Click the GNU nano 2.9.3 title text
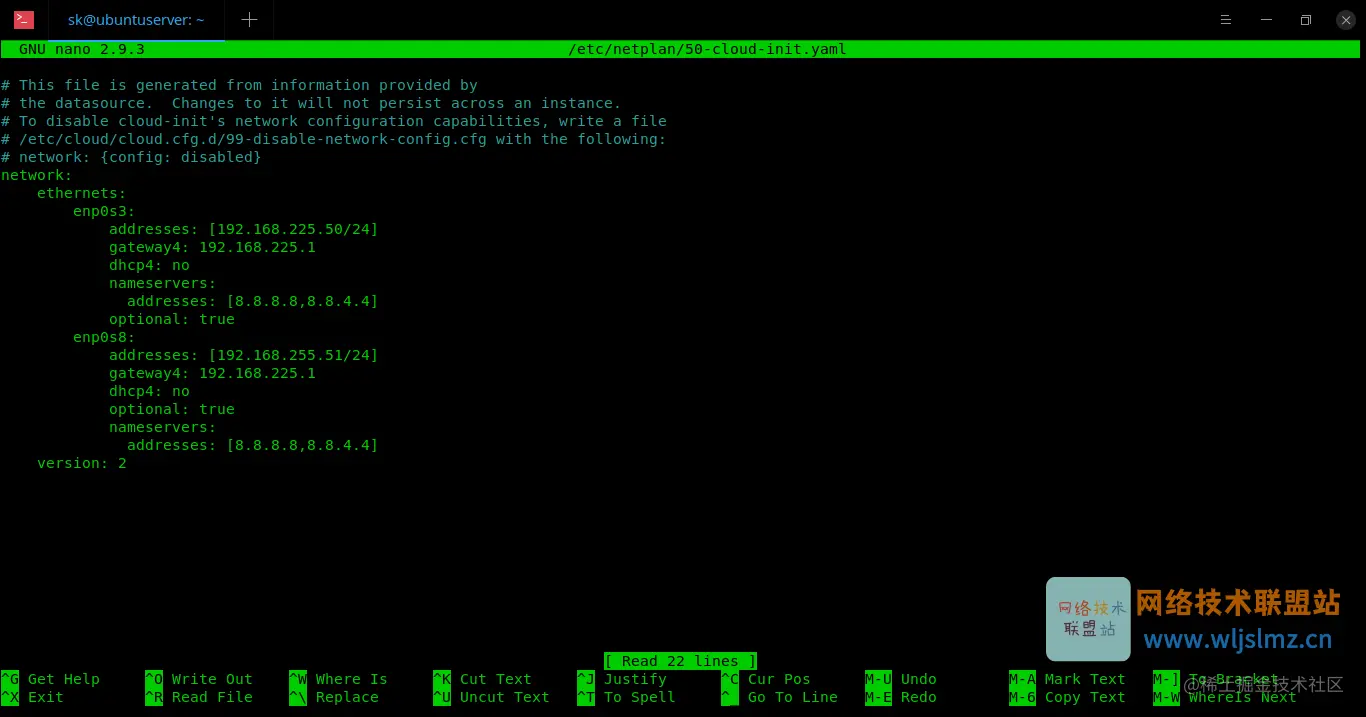The height and width of the screenshot is (717, 1366). 82,49
